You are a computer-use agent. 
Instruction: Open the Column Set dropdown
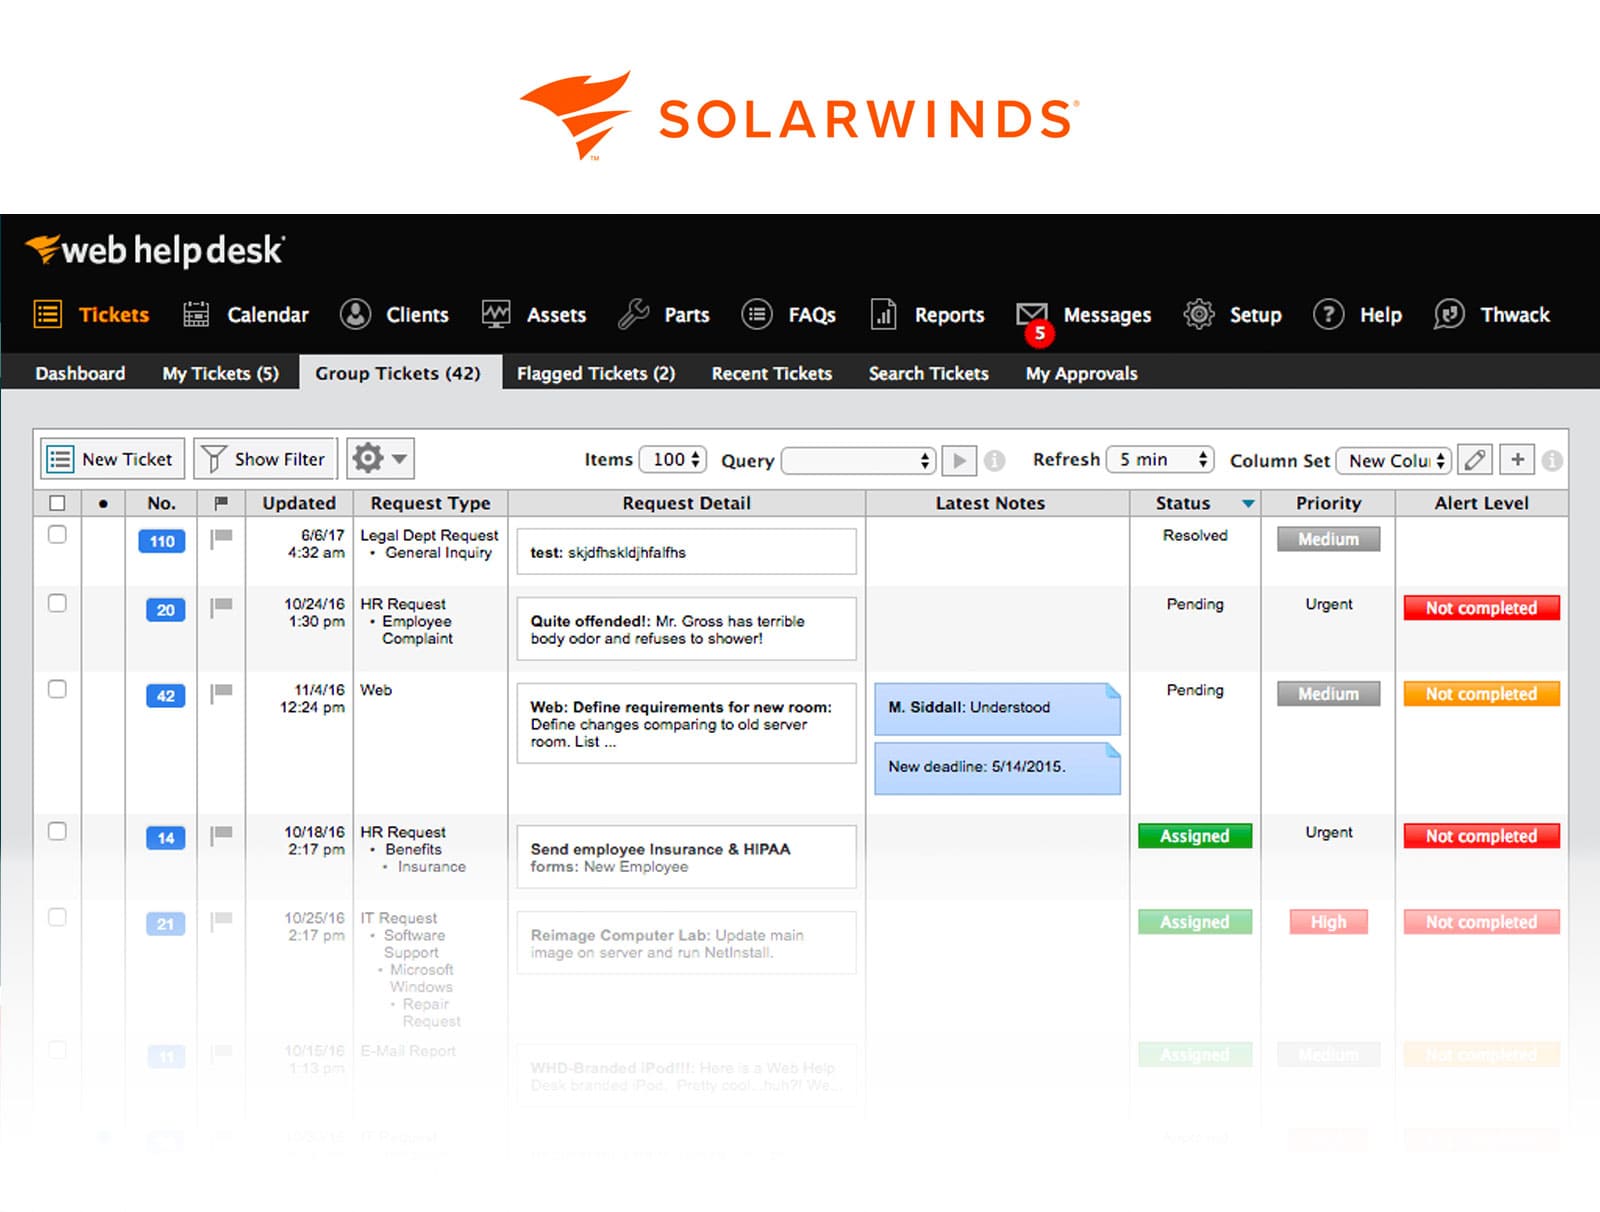click(1394, 460)
